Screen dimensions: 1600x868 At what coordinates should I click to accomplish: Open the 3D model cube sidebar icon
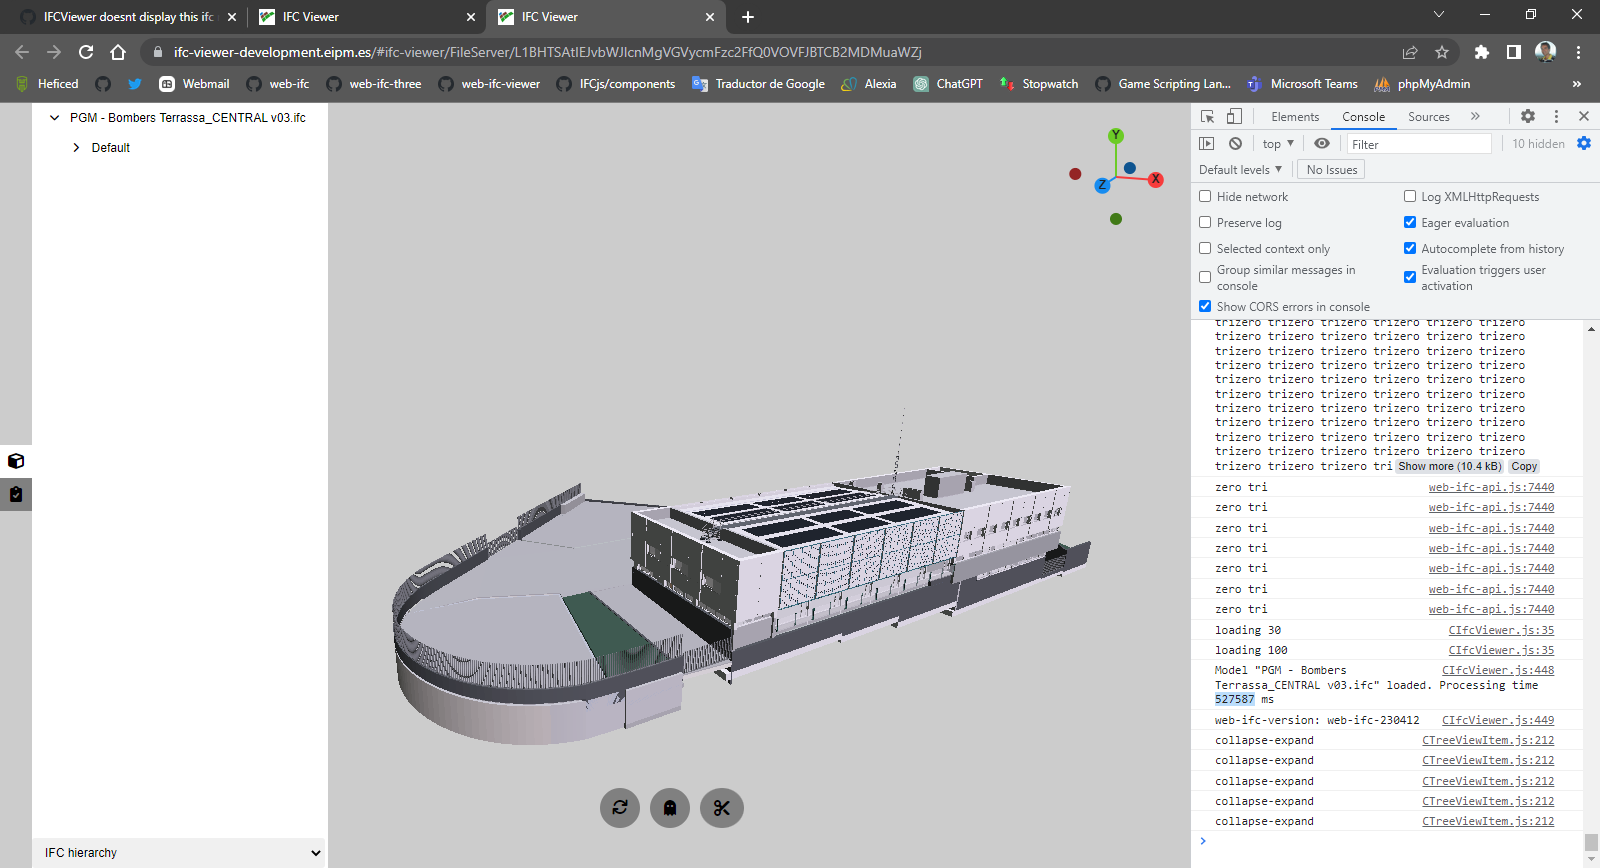pyautogui.click(x=16, y=461)
